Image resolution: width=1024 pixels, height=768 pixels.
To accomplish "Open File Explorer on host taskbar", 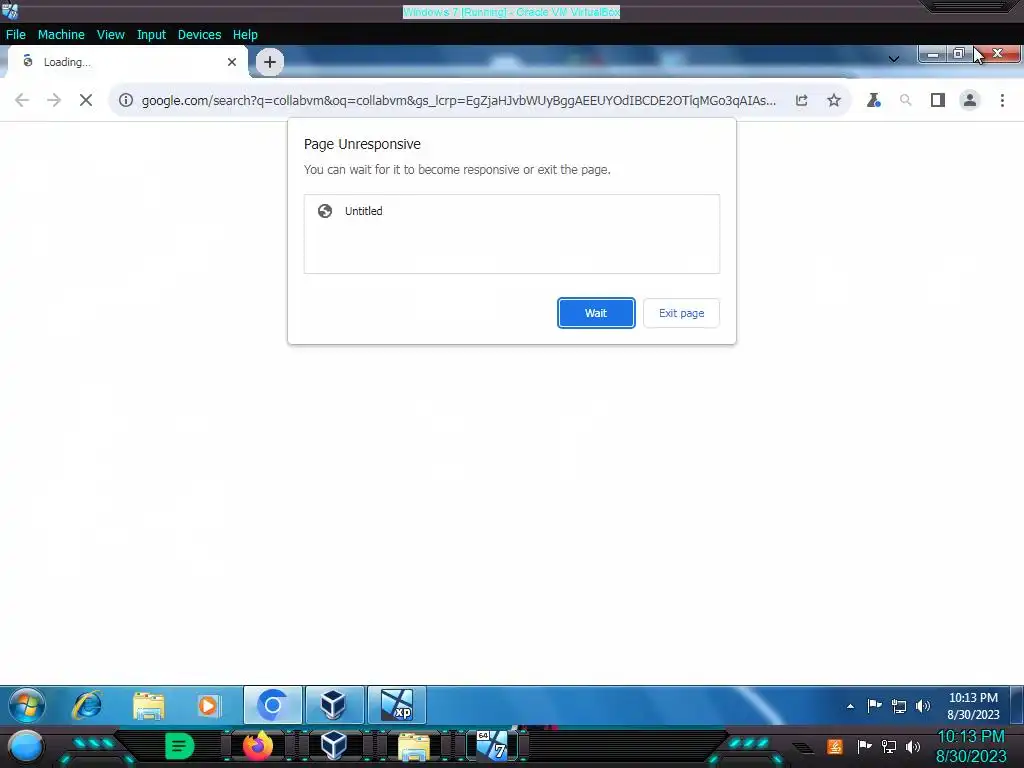I will tap(413, 747).
